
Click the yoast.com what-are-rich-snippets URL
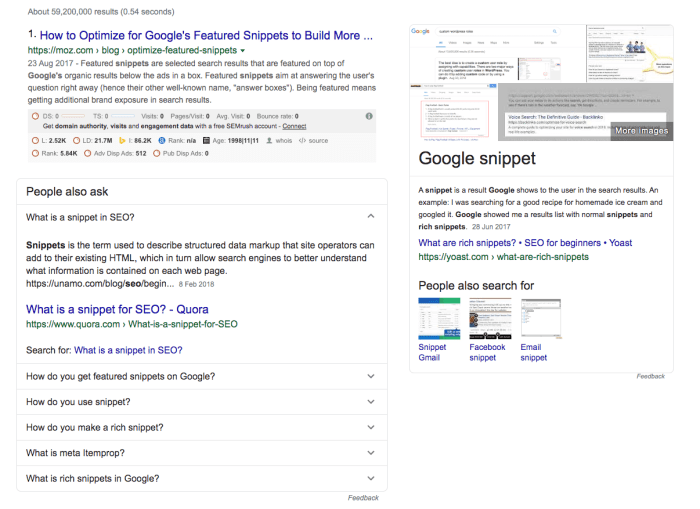[x=504, y=257]
